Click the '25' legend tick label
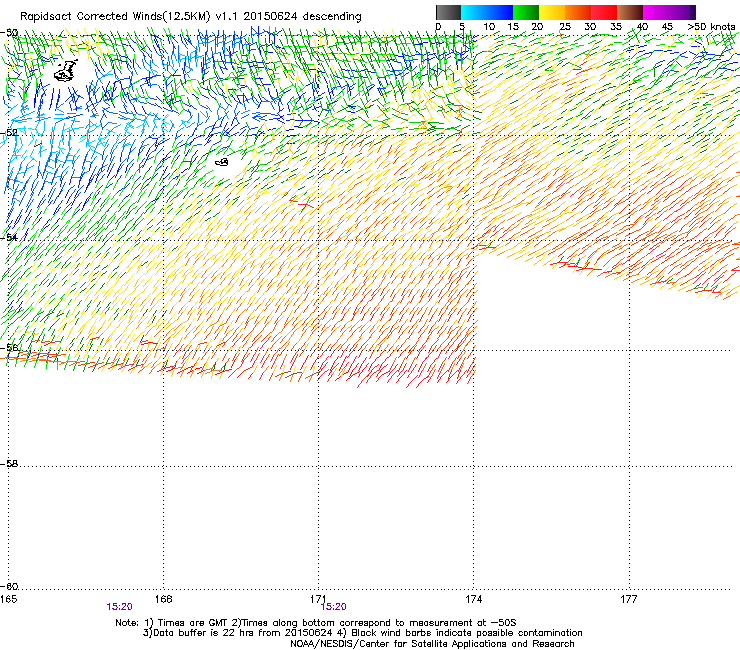This screenshot has height=650, width=740. coord(565,27)
